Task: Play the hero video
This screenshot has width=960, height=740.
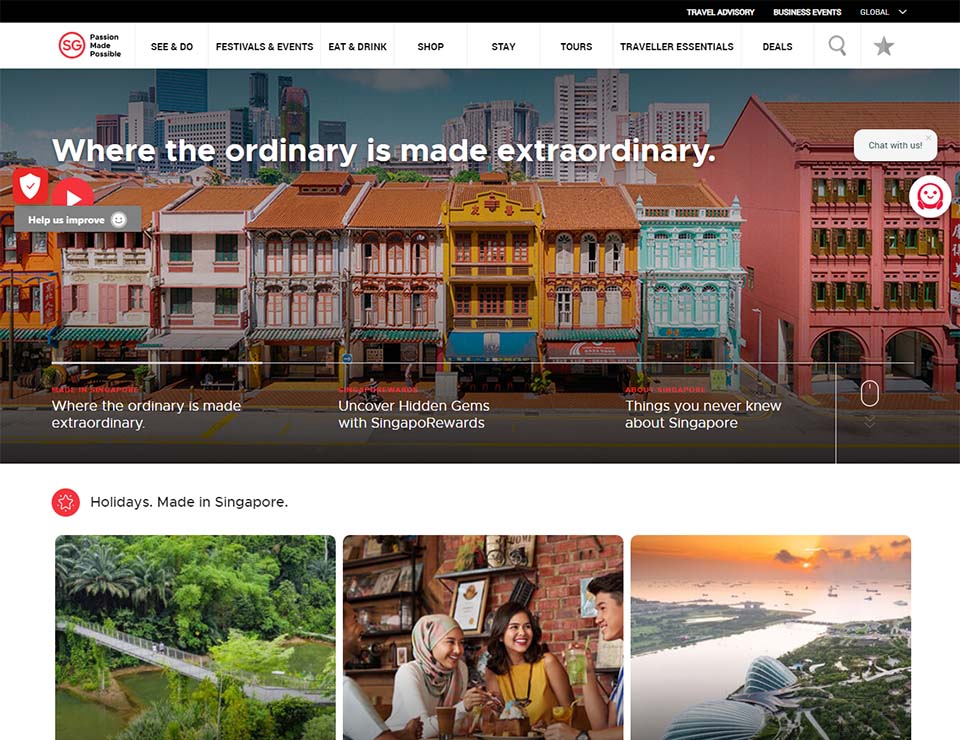Action: (x=73, y=198)
